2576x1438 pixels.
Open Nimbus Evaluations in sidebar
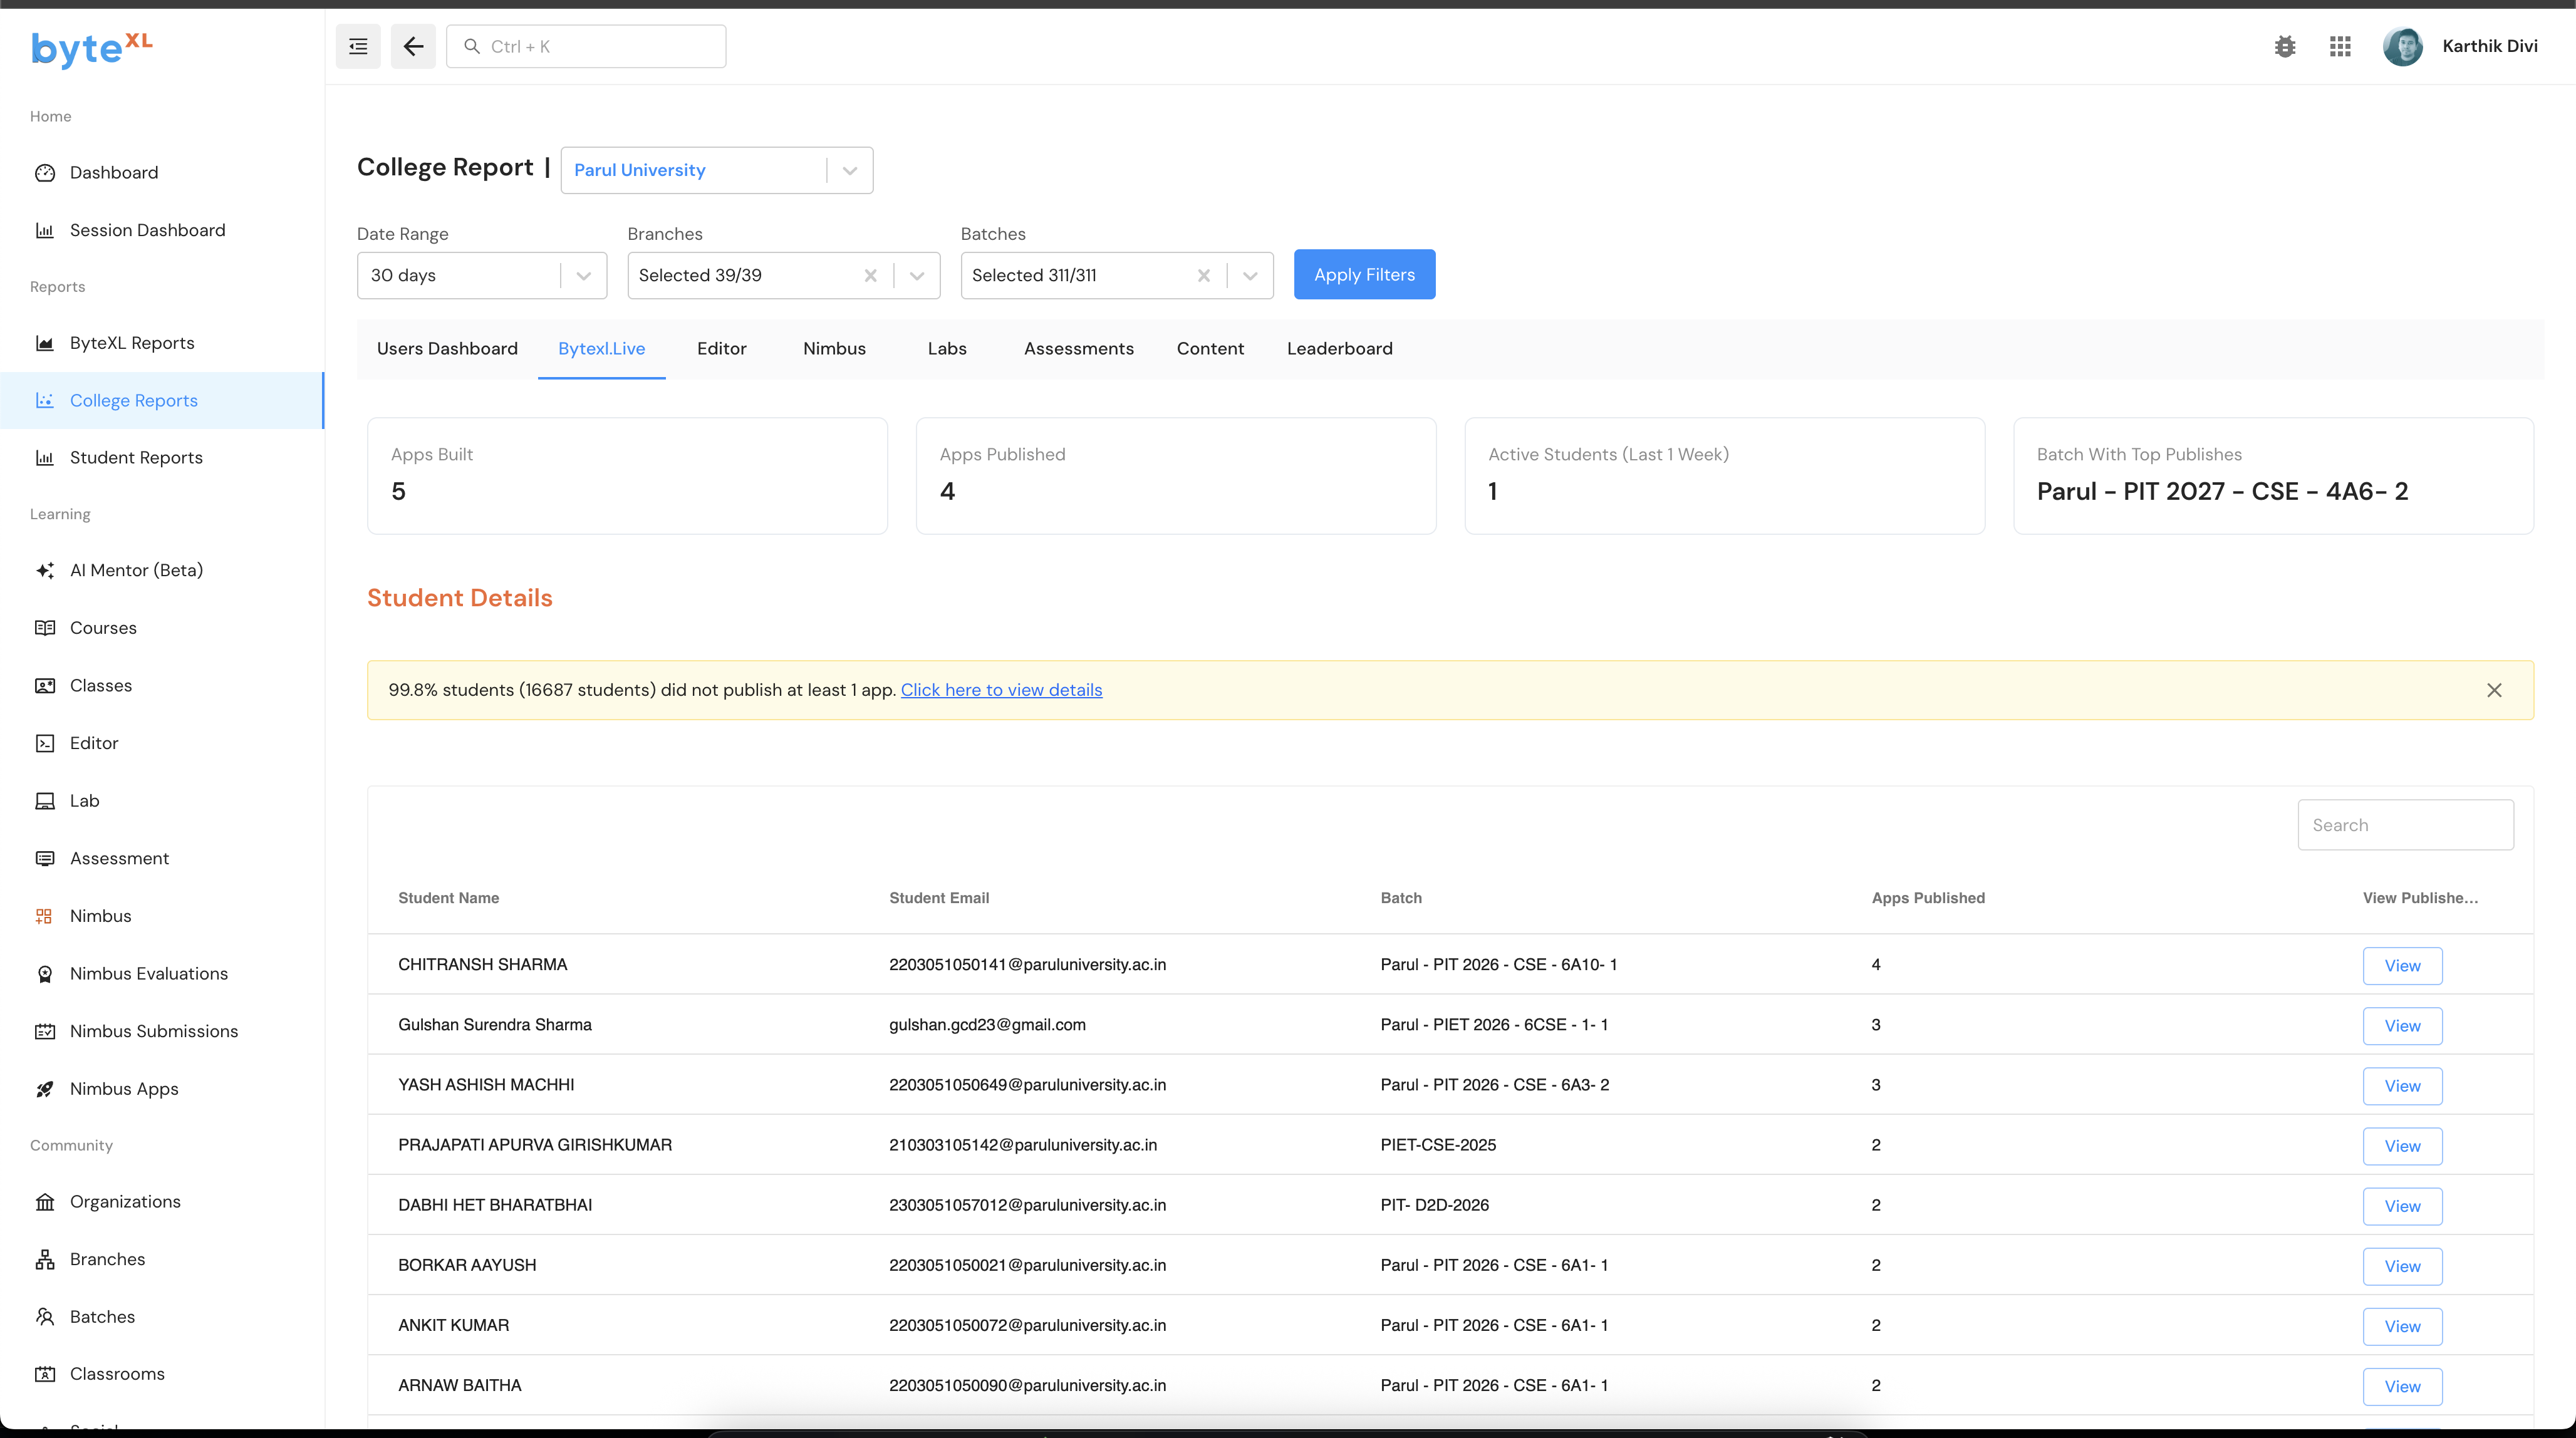tap(148, 973)
